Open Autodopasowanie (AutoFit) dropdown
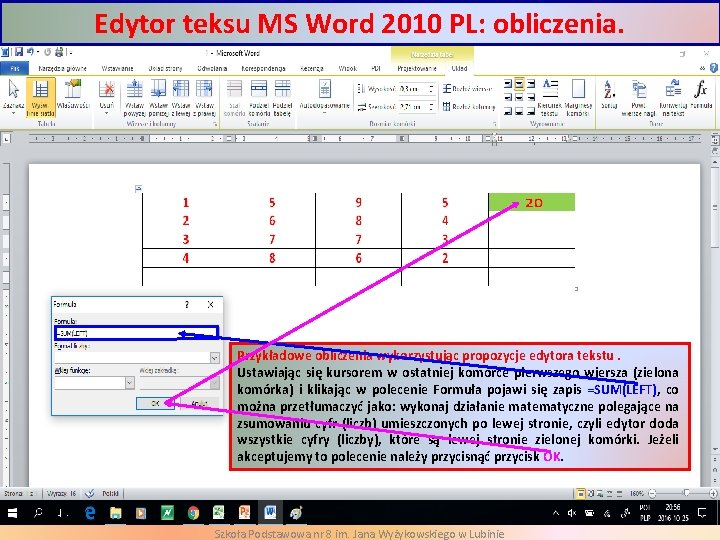The height and width of the screenshot is (540, 720). [325, 96]
